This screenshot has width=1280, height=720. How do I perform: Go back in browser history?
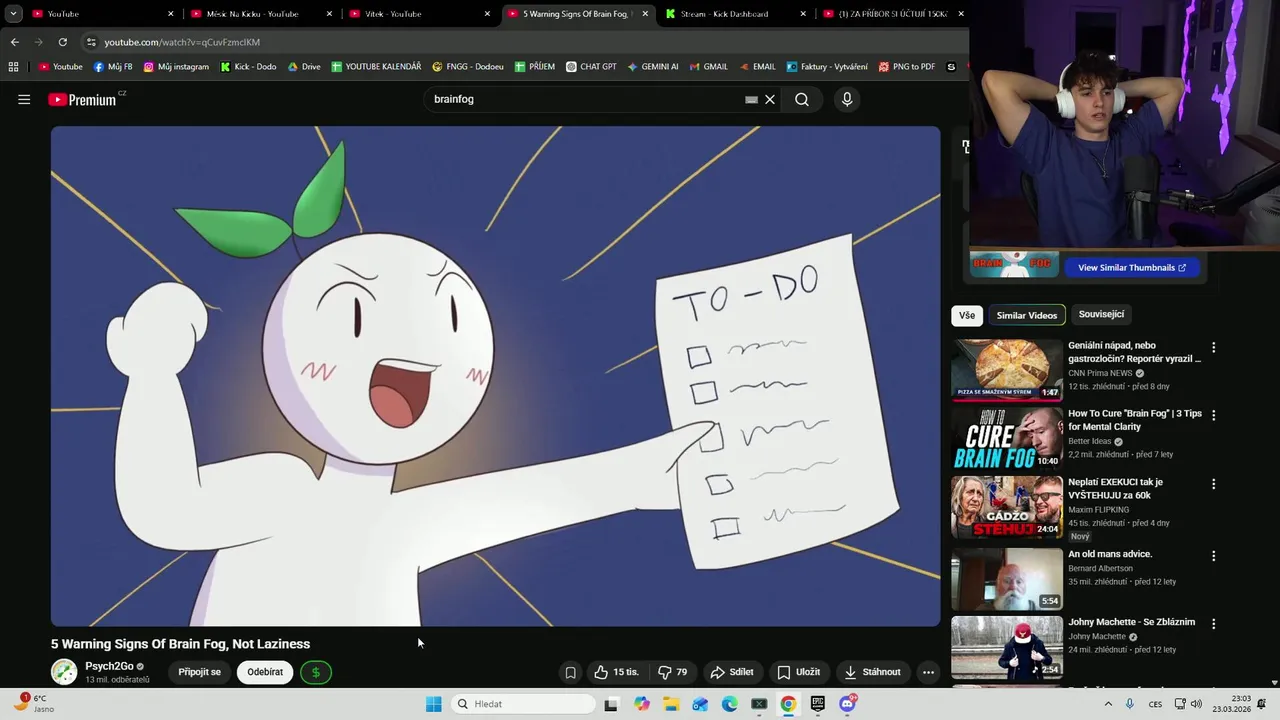(x=14, y=42)
